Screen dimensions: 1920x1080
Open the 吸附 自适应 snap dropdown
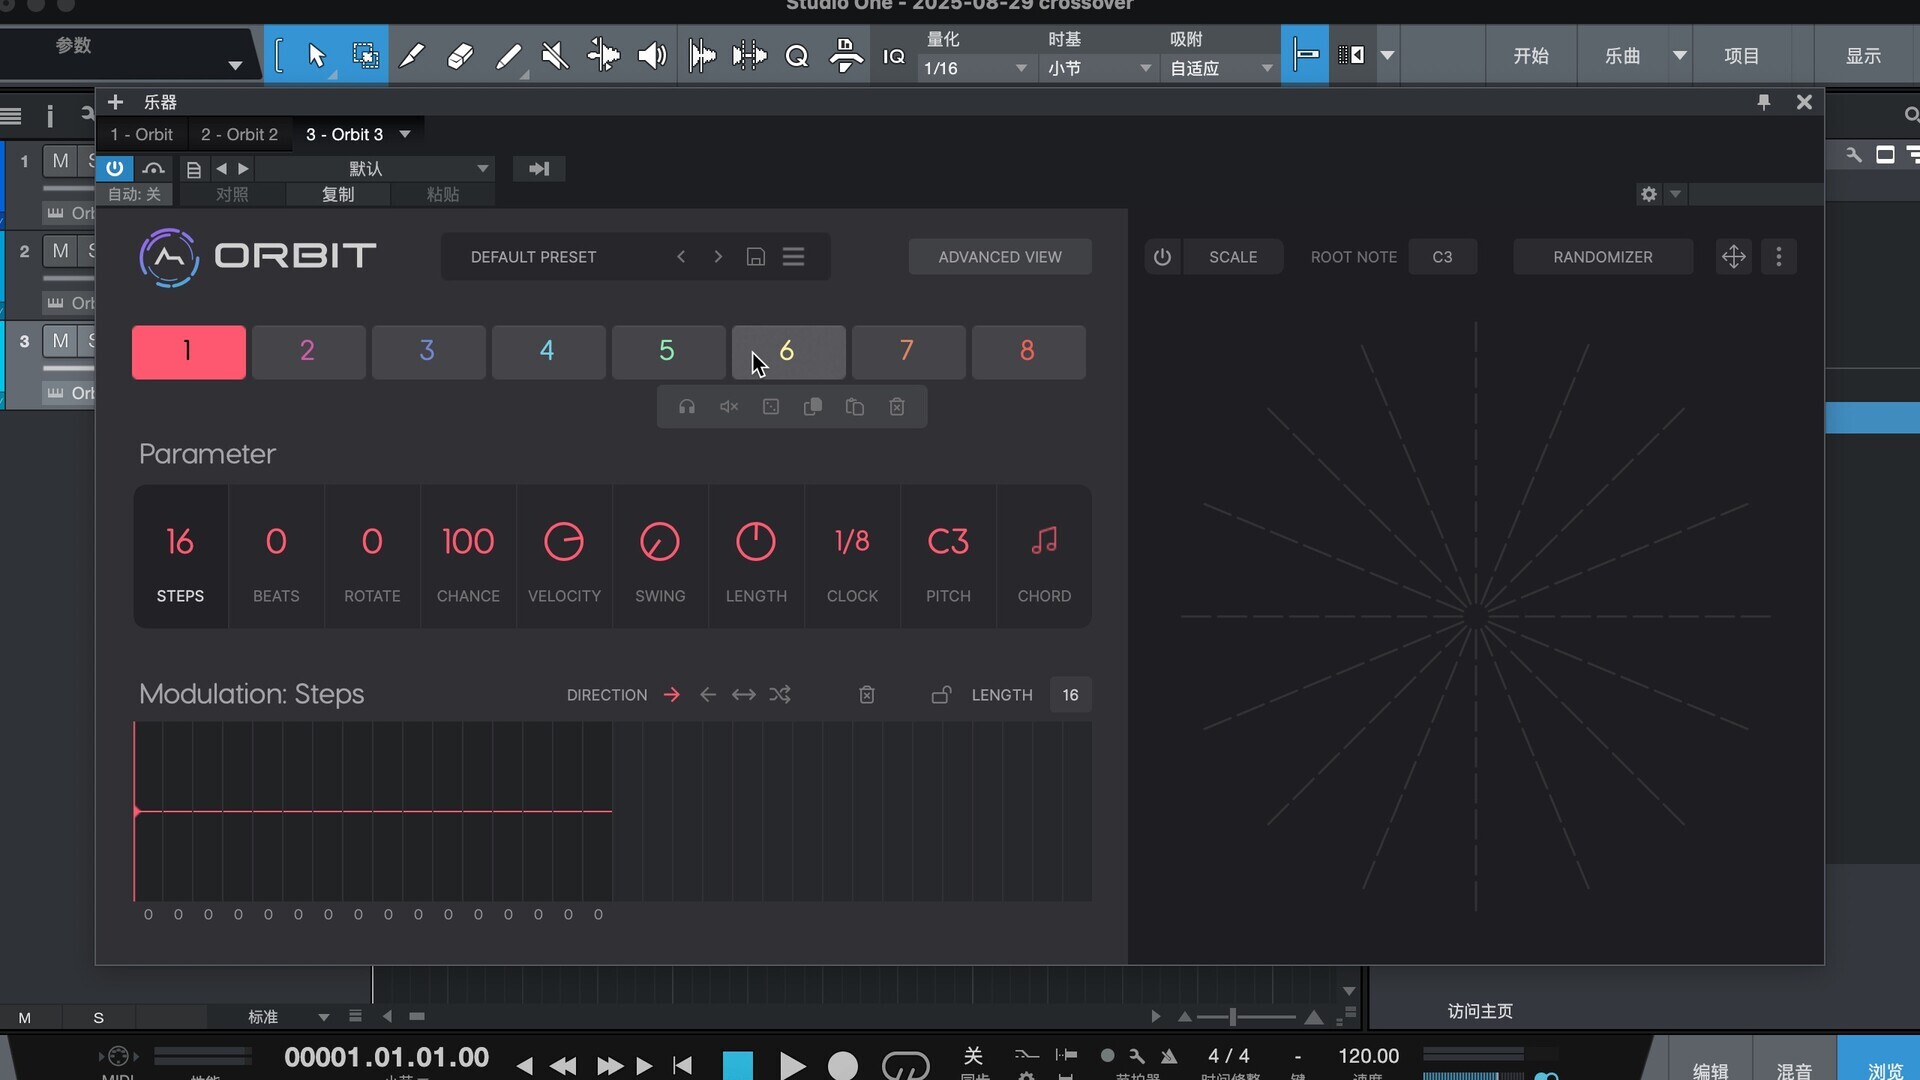tap(1221, 68)
